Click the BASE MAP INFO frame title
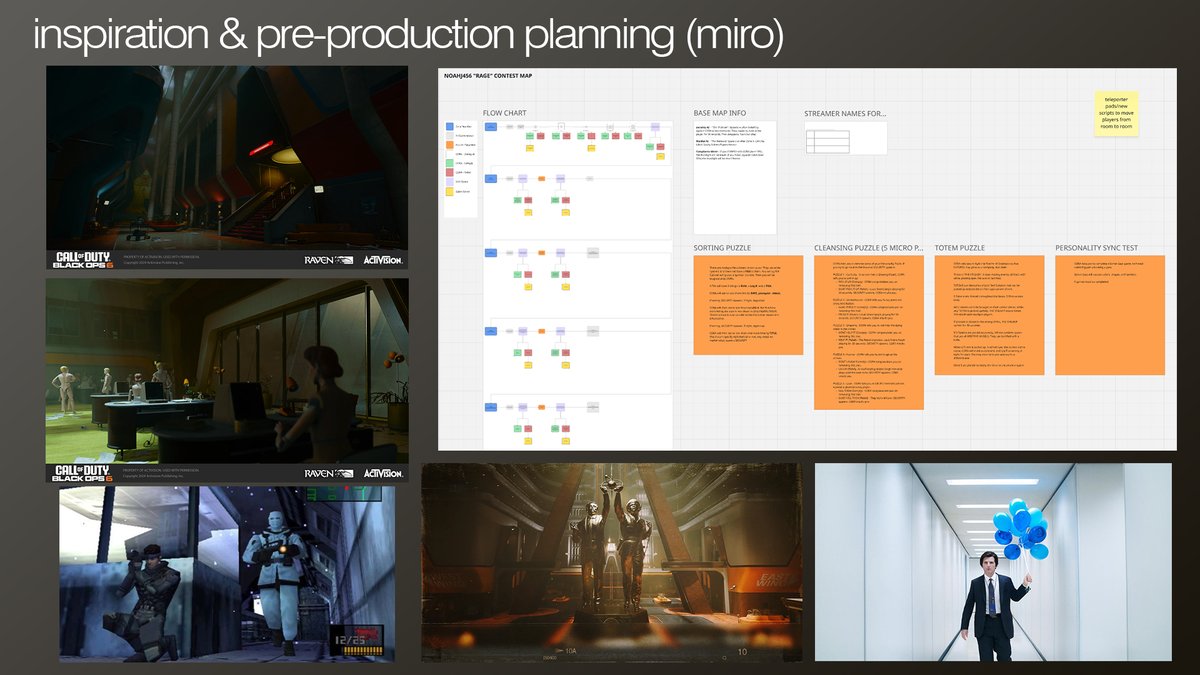This screenshot has height=675, width=1200. tap(720, 113)
